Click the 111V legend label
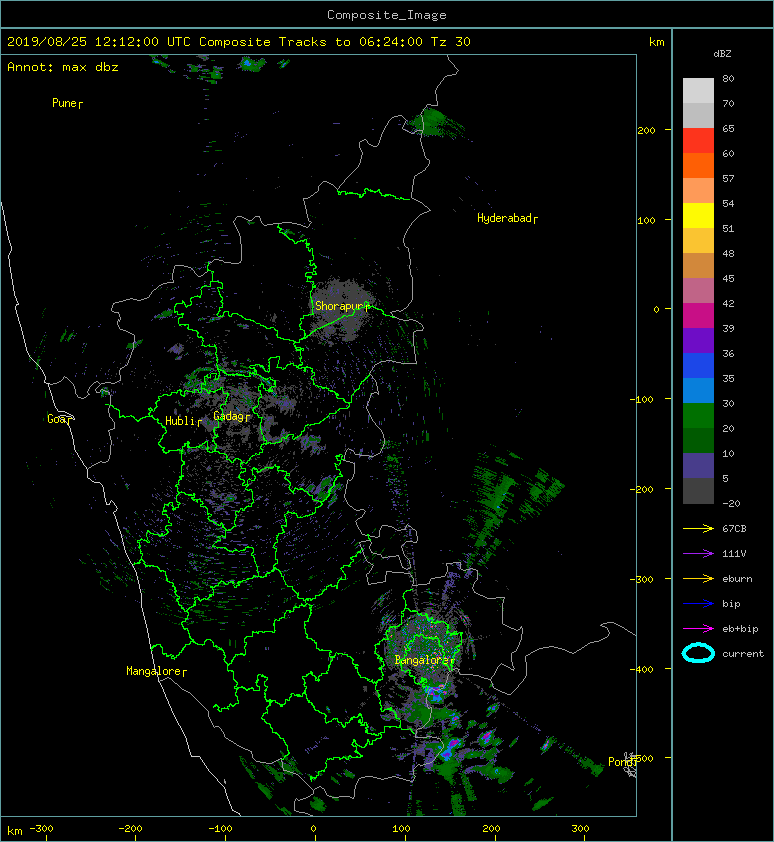The width and height of the screenshot is (774, 842). (x=734, y=554)
